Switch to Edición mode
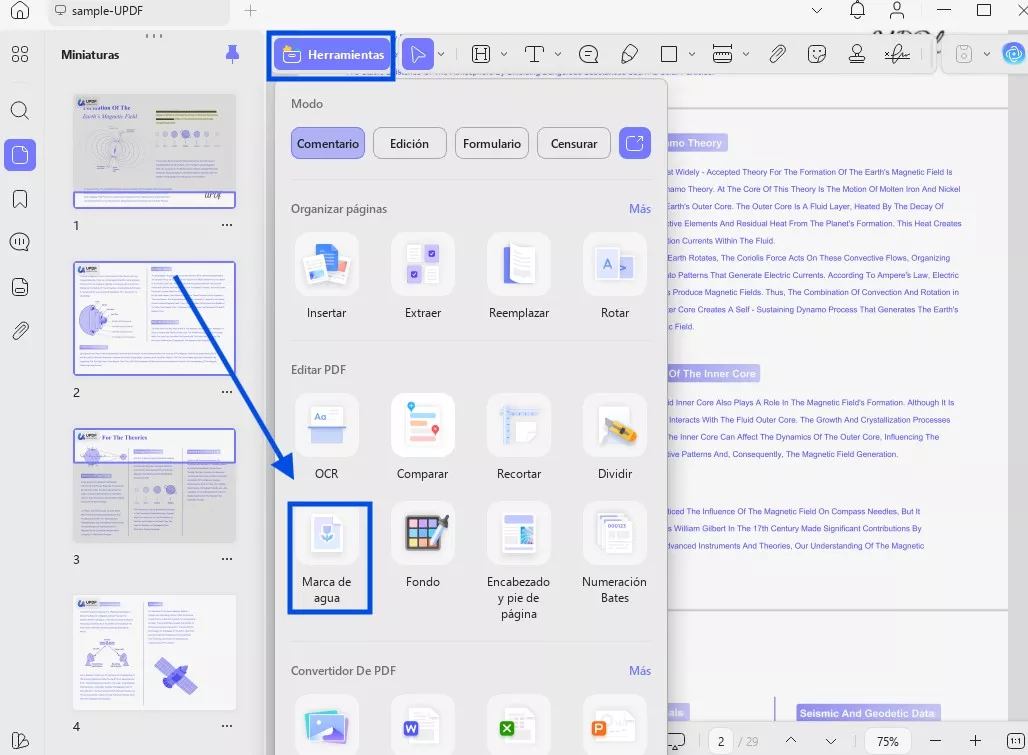The height and width of the screenshot is (755, 1028). [x=410, y=144]
